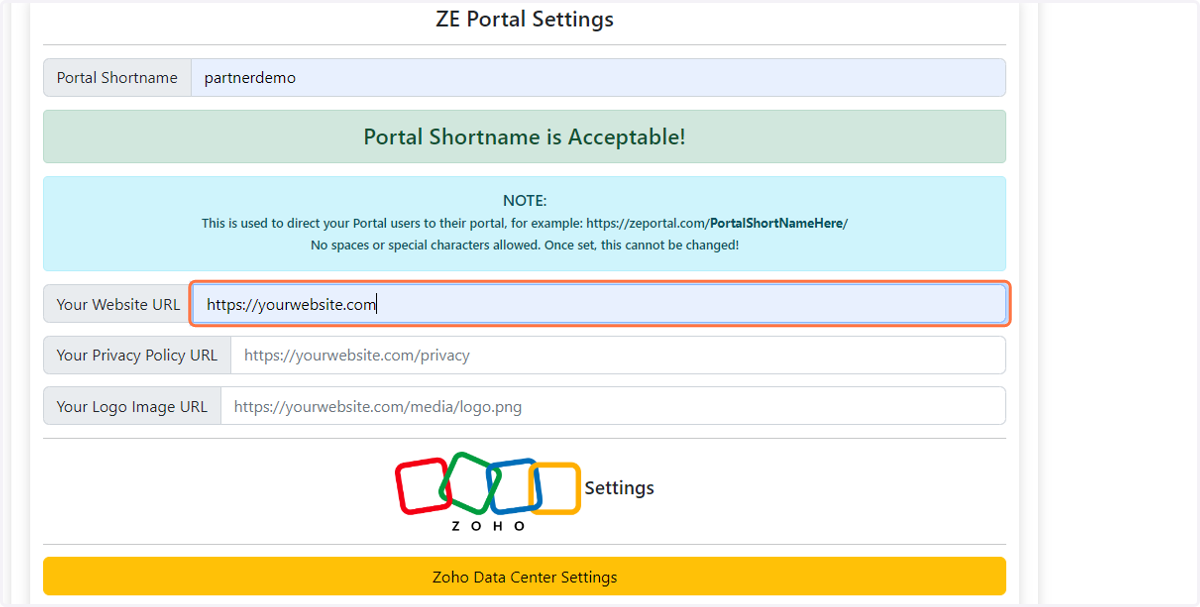This screenshot has width=1200, height=607.
Task: Click the NOTE: heading in blue box
Action: click(x=524, y=201)
